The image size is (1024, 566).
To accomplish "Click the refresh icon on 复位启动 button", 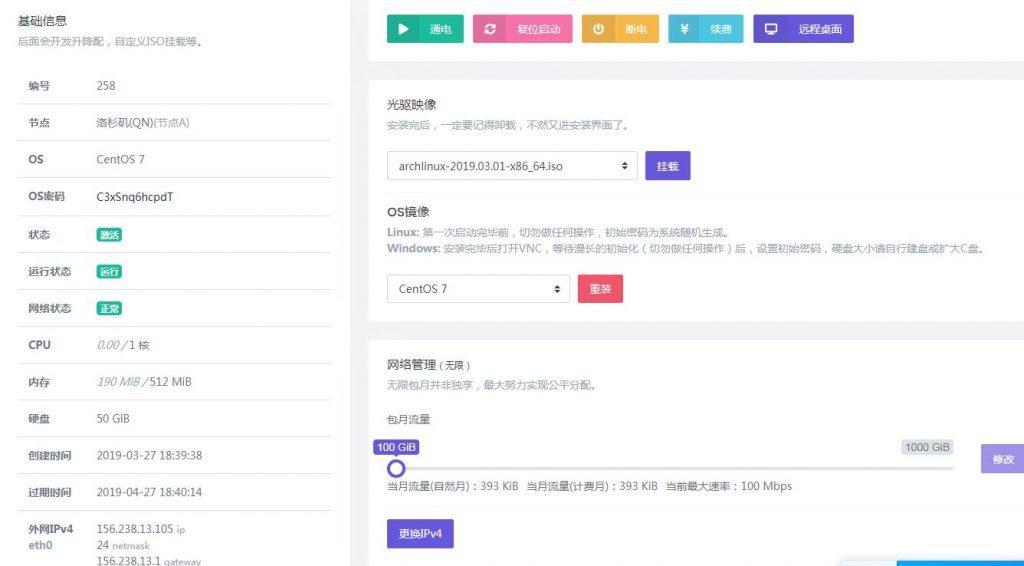I will [x=490, y=29].
